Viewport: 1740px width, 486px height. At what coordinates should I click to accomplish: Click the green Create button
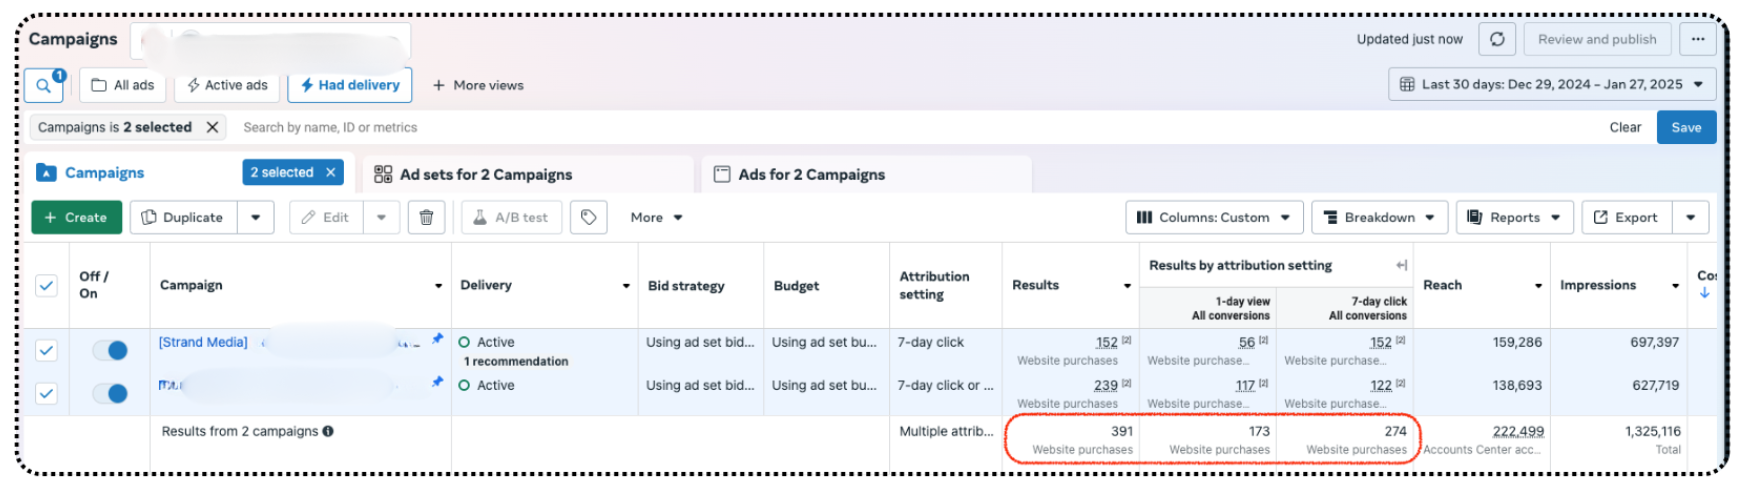pos(76,217)
